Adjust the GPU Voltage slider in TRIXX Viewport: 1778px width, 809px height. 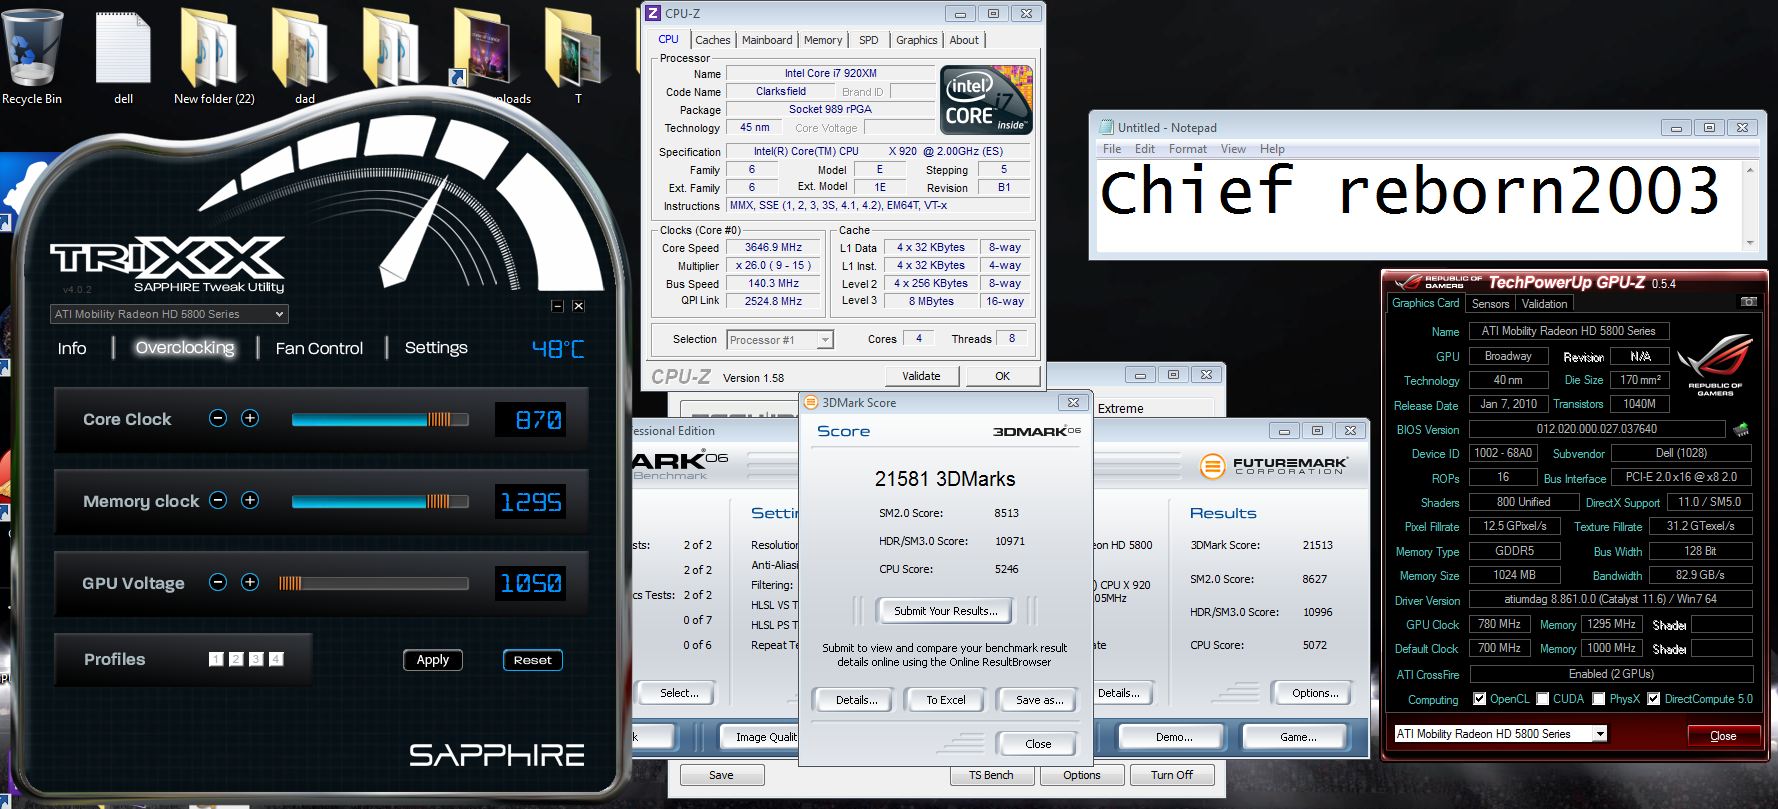373,583
